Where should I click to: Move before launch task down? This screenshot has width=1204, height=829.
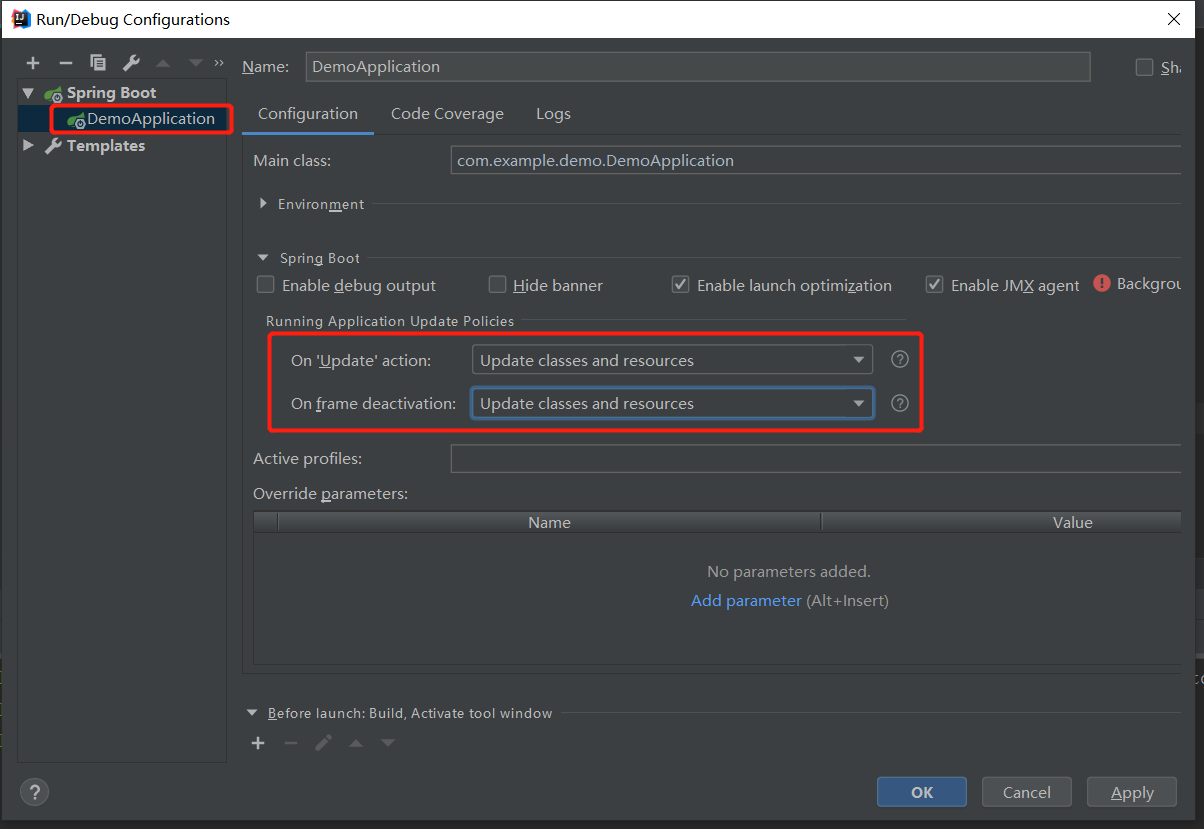tap(388, 743)
